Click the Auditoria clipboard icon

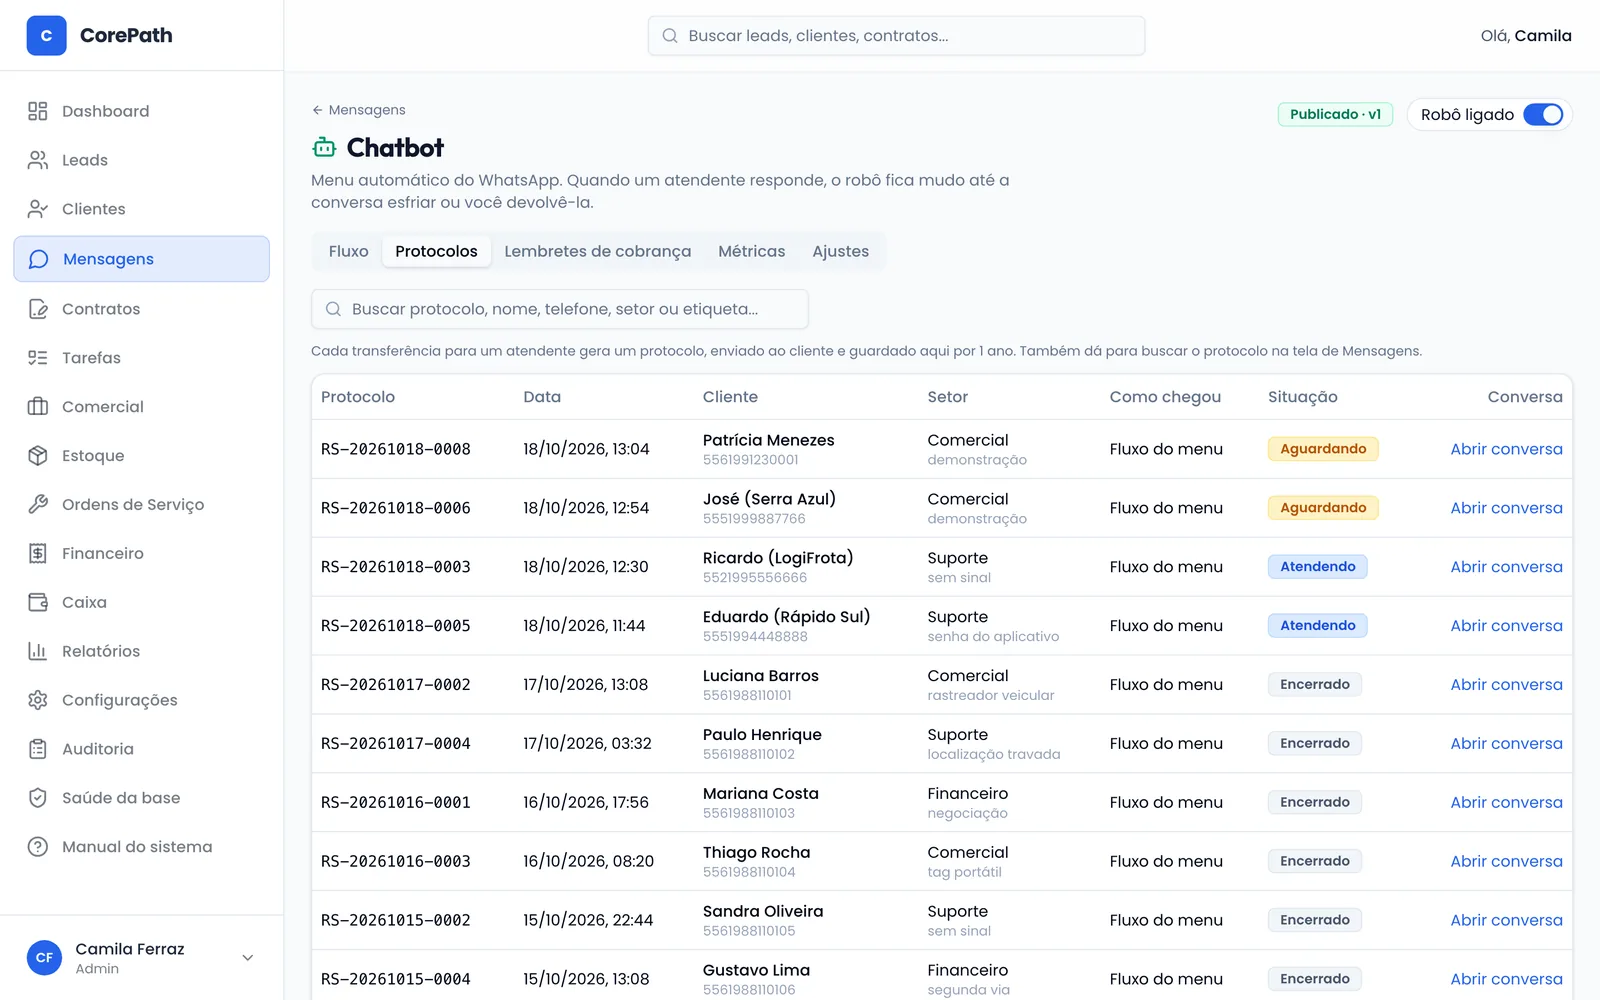coord(38,750)
